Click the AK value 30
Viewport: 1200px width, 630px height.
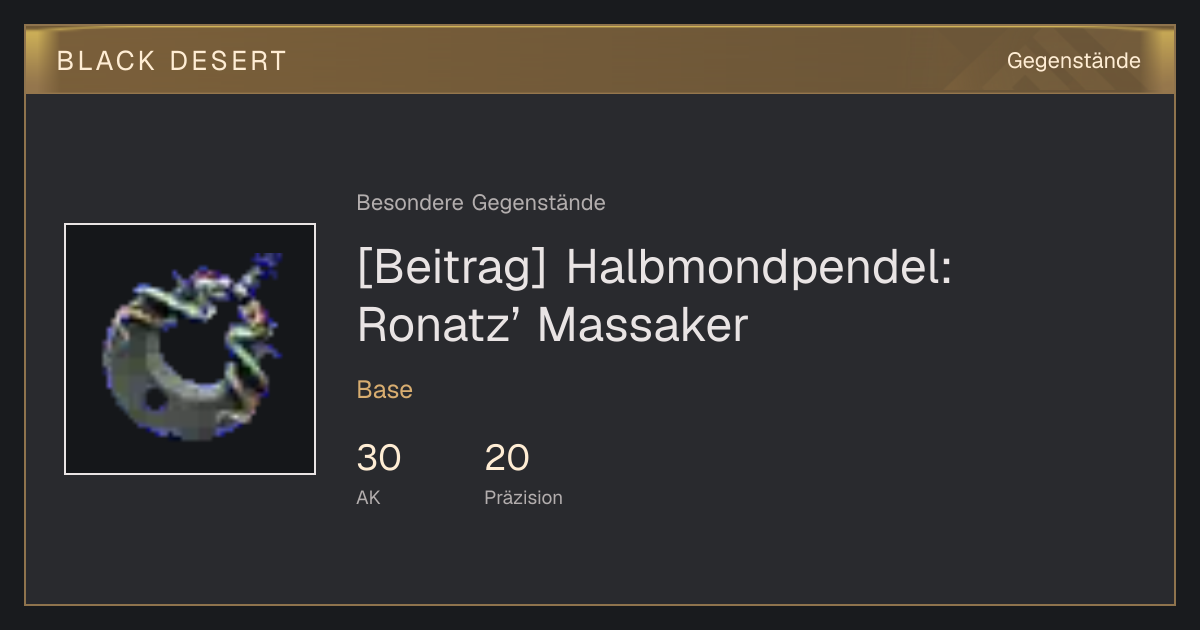[379, 458]
